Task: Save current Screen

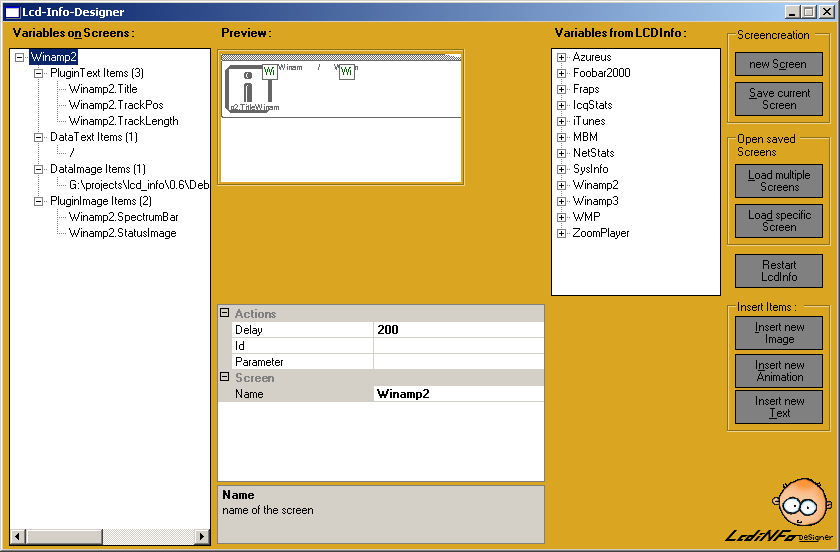Action: [778, 99]
